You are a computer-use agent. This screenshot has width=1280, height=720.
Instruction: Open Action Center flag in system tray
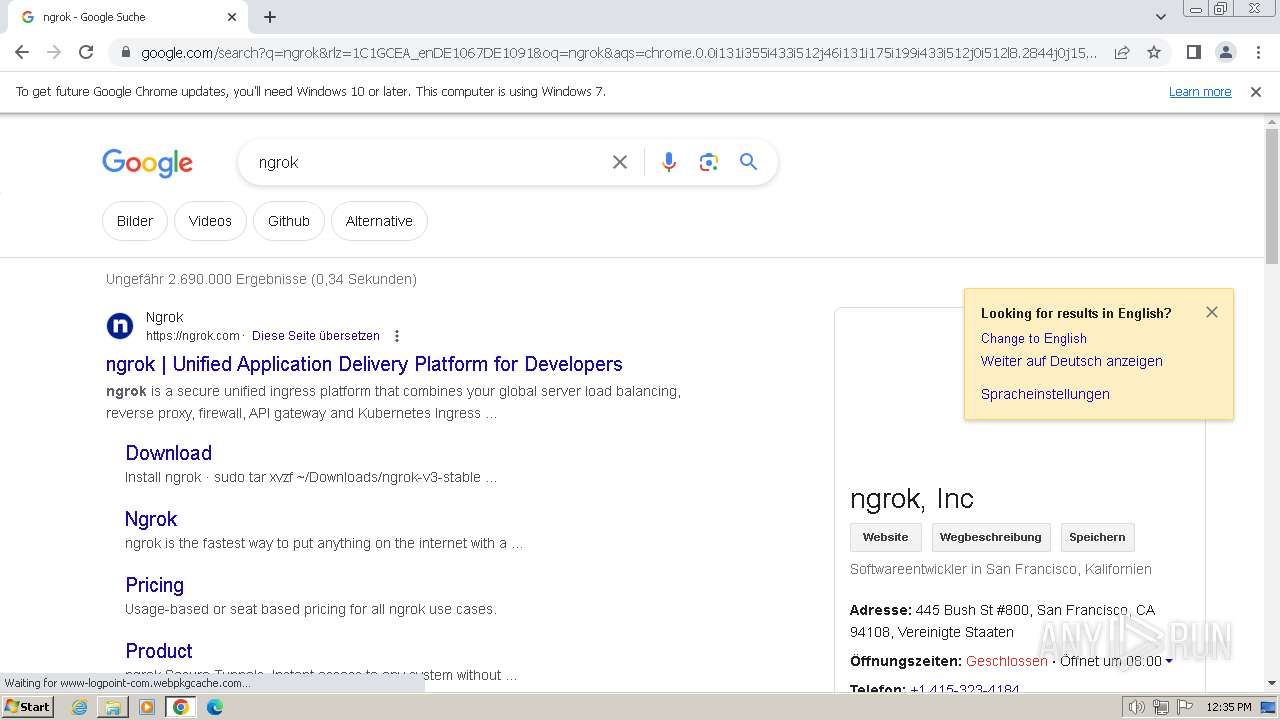click(x=1183, y=707)
